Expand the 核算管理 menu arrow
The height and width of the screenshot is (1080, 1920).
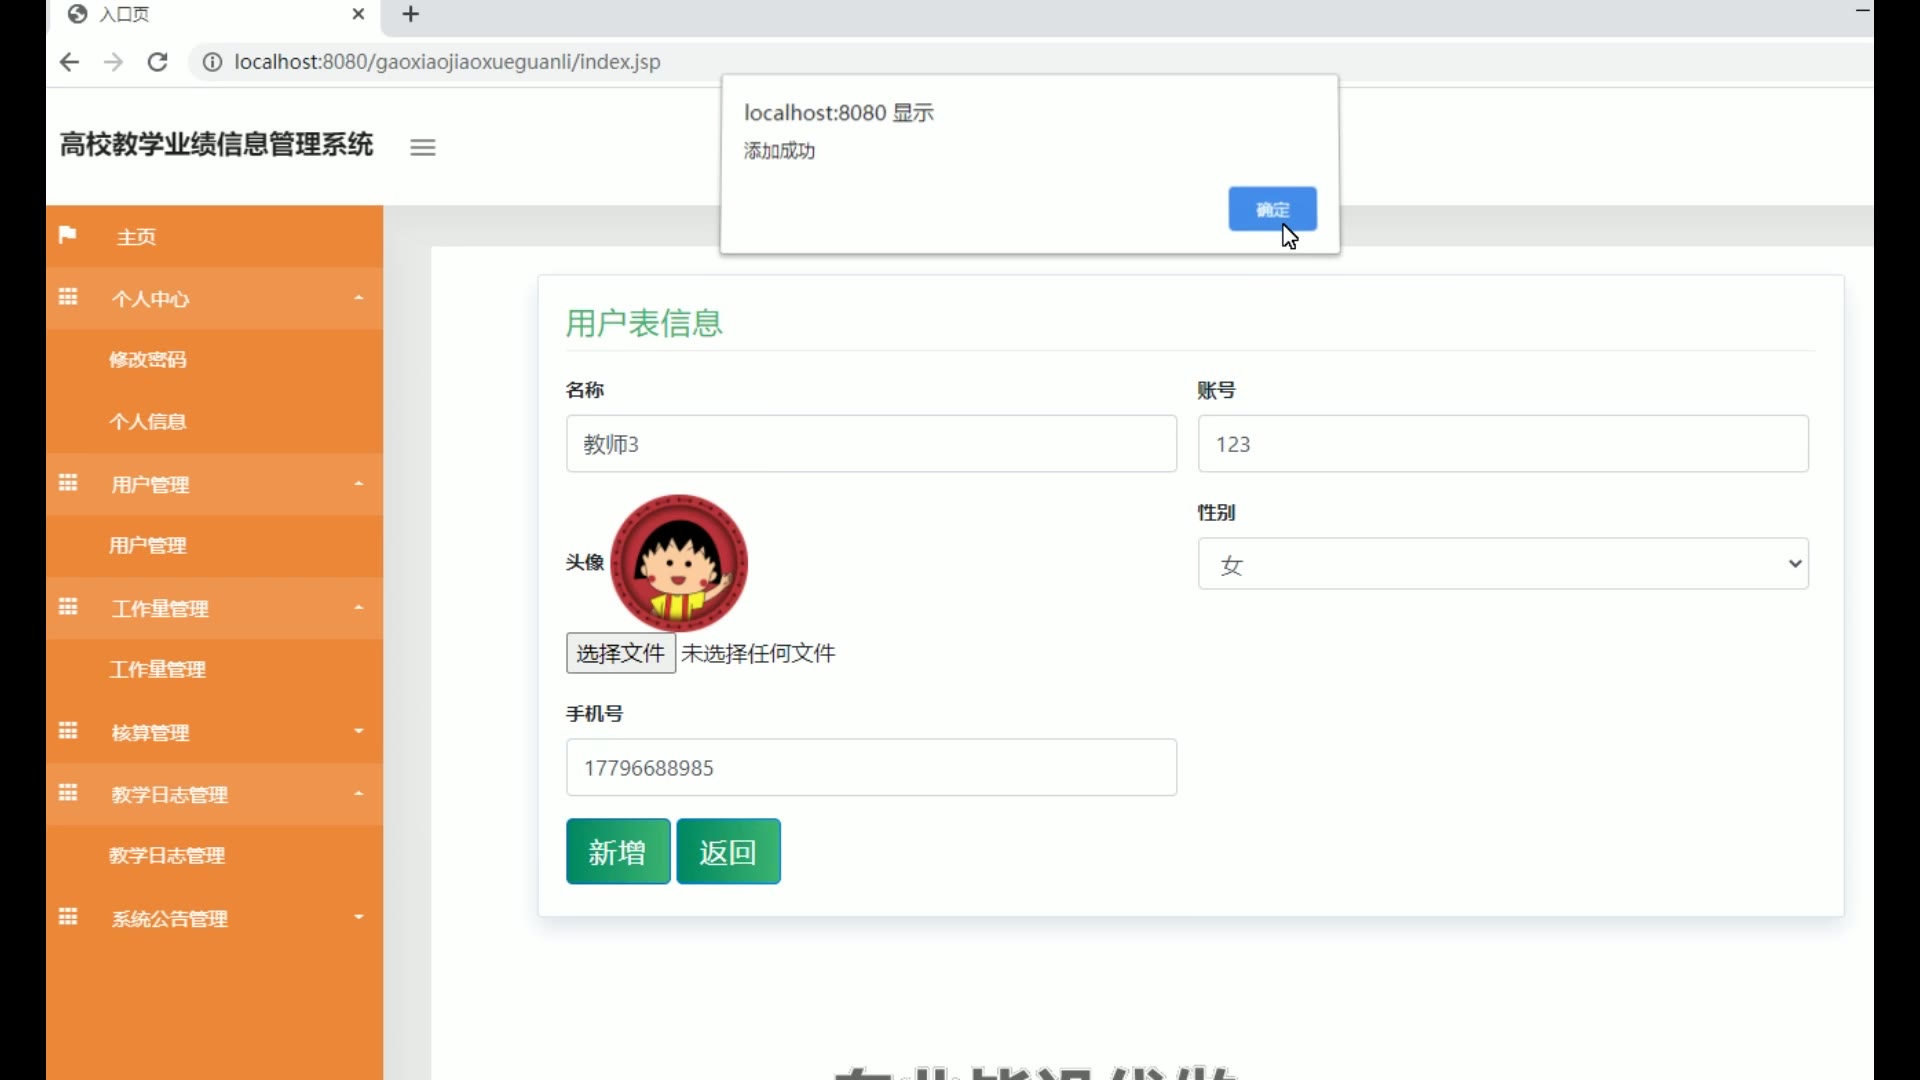(x=358, y=731)
